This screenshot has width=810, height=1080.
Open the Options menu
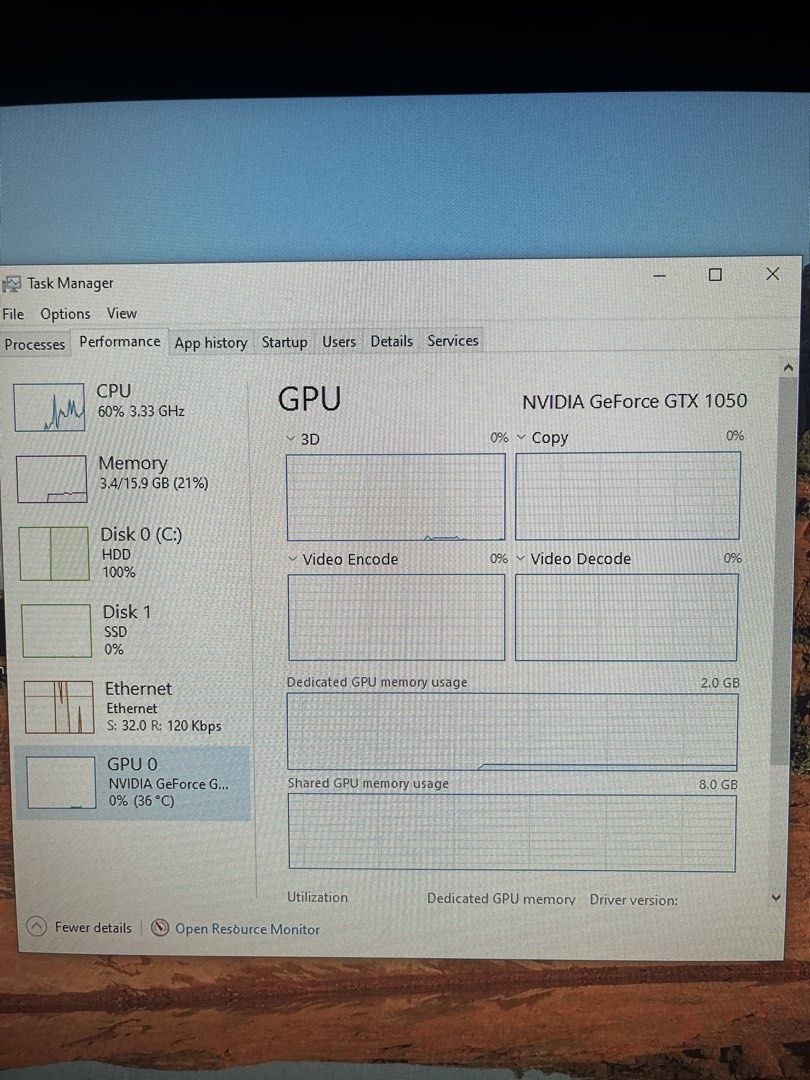pyautogui.click(x=65, y=314)
